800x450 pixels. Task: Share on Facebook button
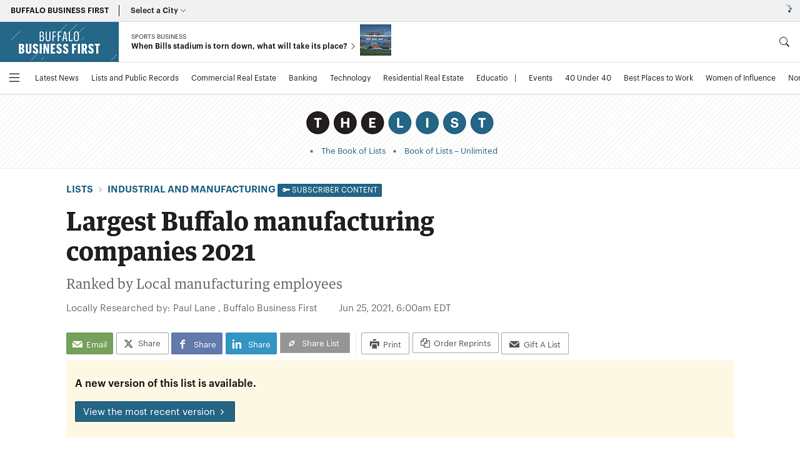(197, 343)
